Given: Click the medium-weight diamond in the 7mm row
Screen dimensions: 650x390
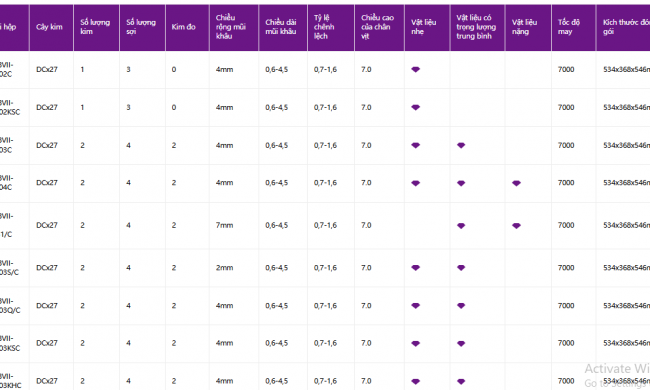Looking at the screenshot, I should (x=461, y=226).
